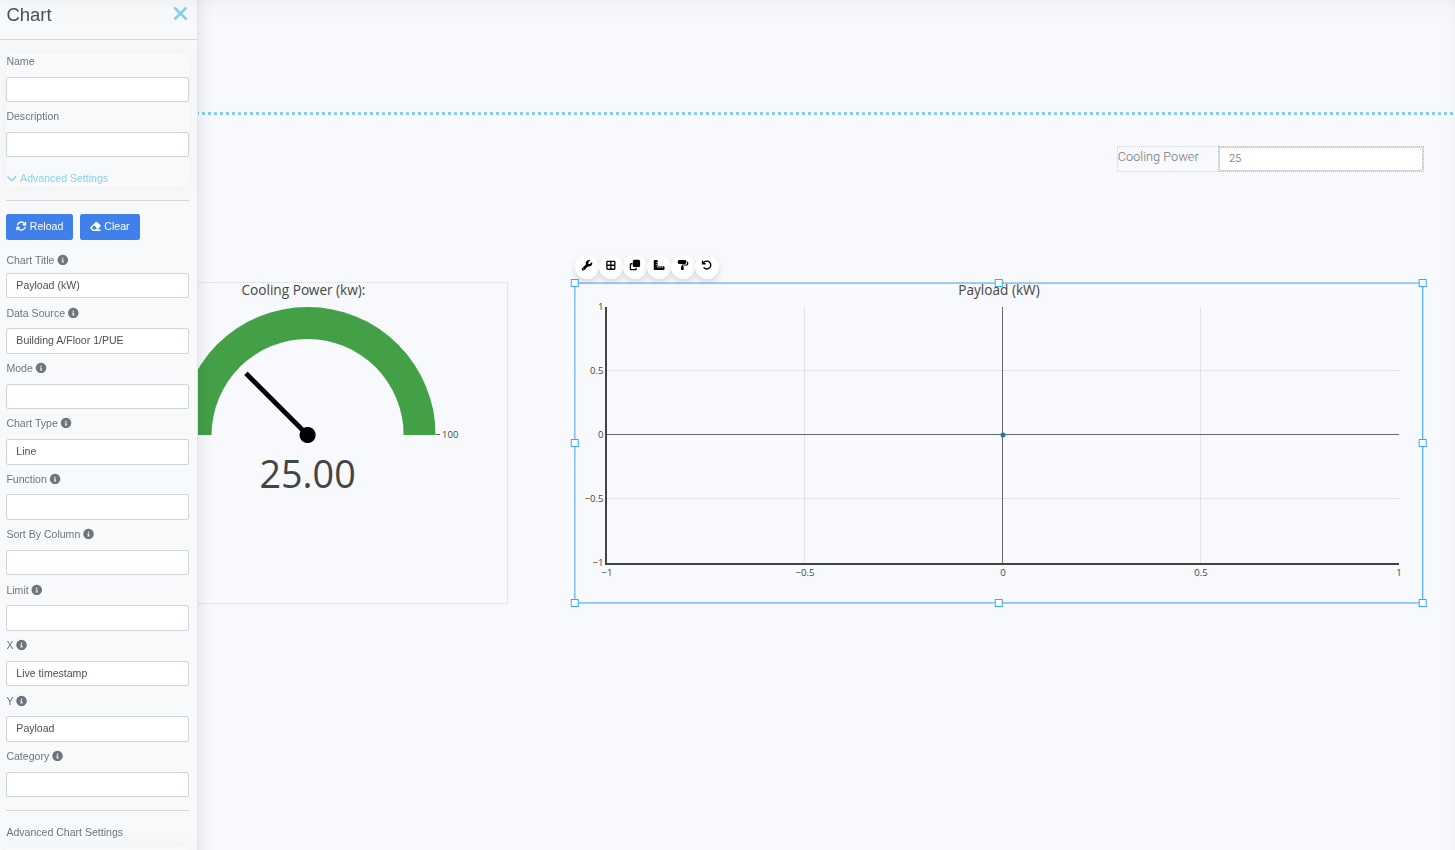Click the paint roller style icon
Image resolution: width=1455 pixels, height=850 pixels.
pos(683,266)
